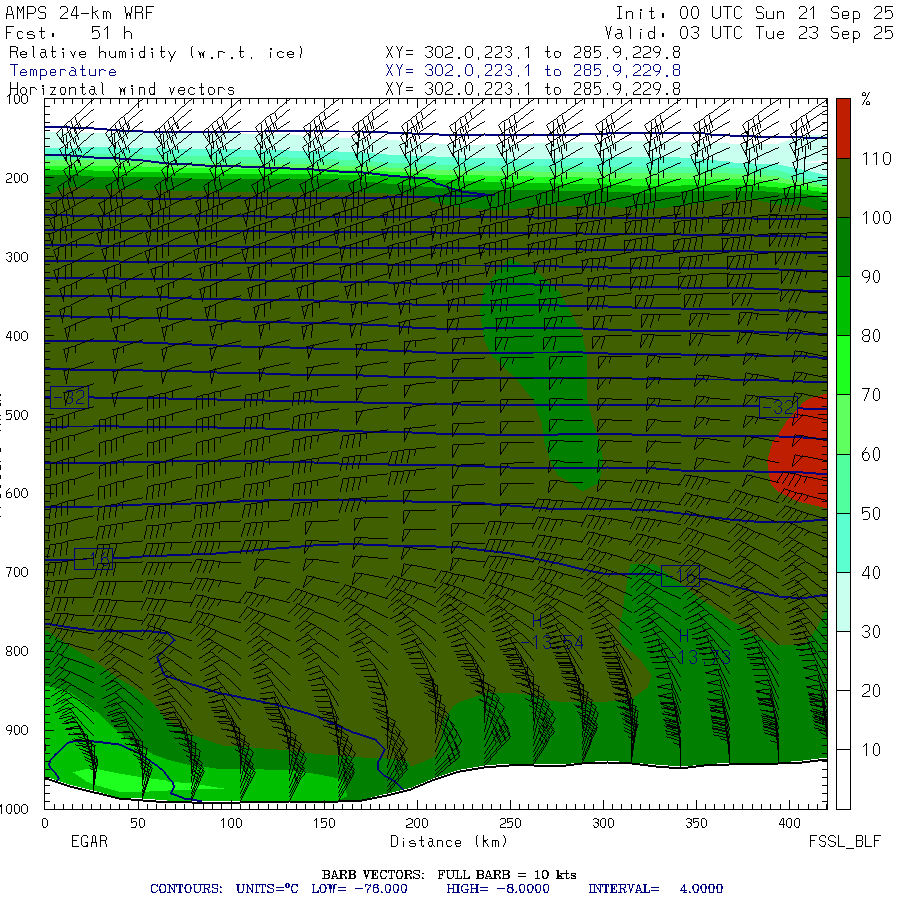Select the 'CONTOURS: UNITS=°C' text
Viewport: 900px width, 900px height.
[x=224, y=889]
